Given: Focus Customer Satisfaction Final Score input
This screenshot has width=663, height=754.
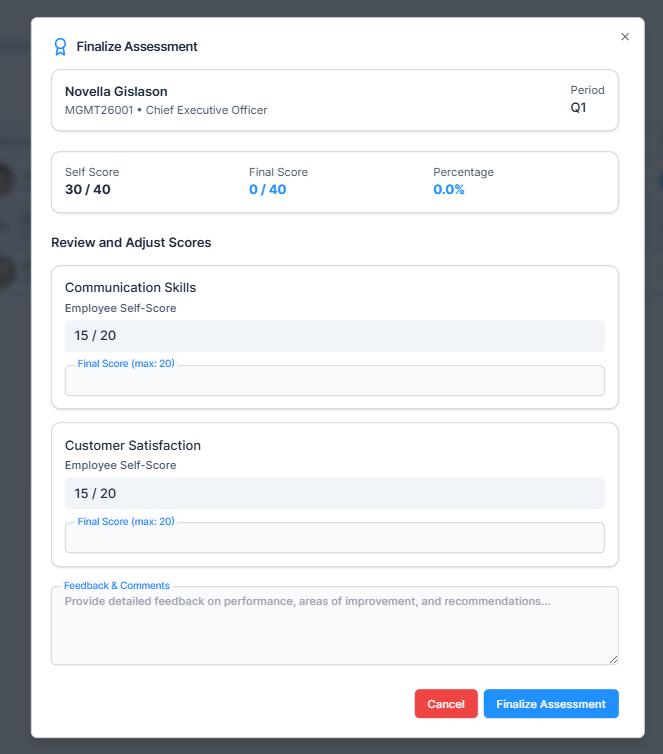Looking at the screenshot, I should (334, 538).
